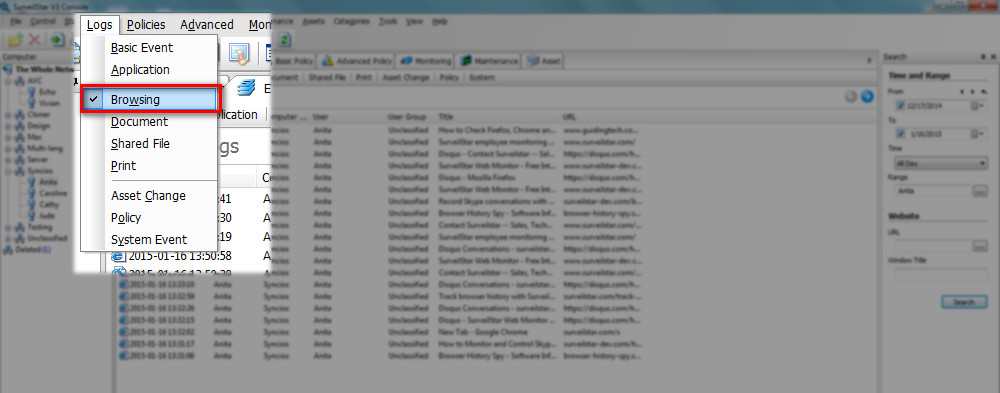Viewport: 1000px width, 393px height.
Task: Click the grey previous-page arrow icon
Action: (851, 97)
